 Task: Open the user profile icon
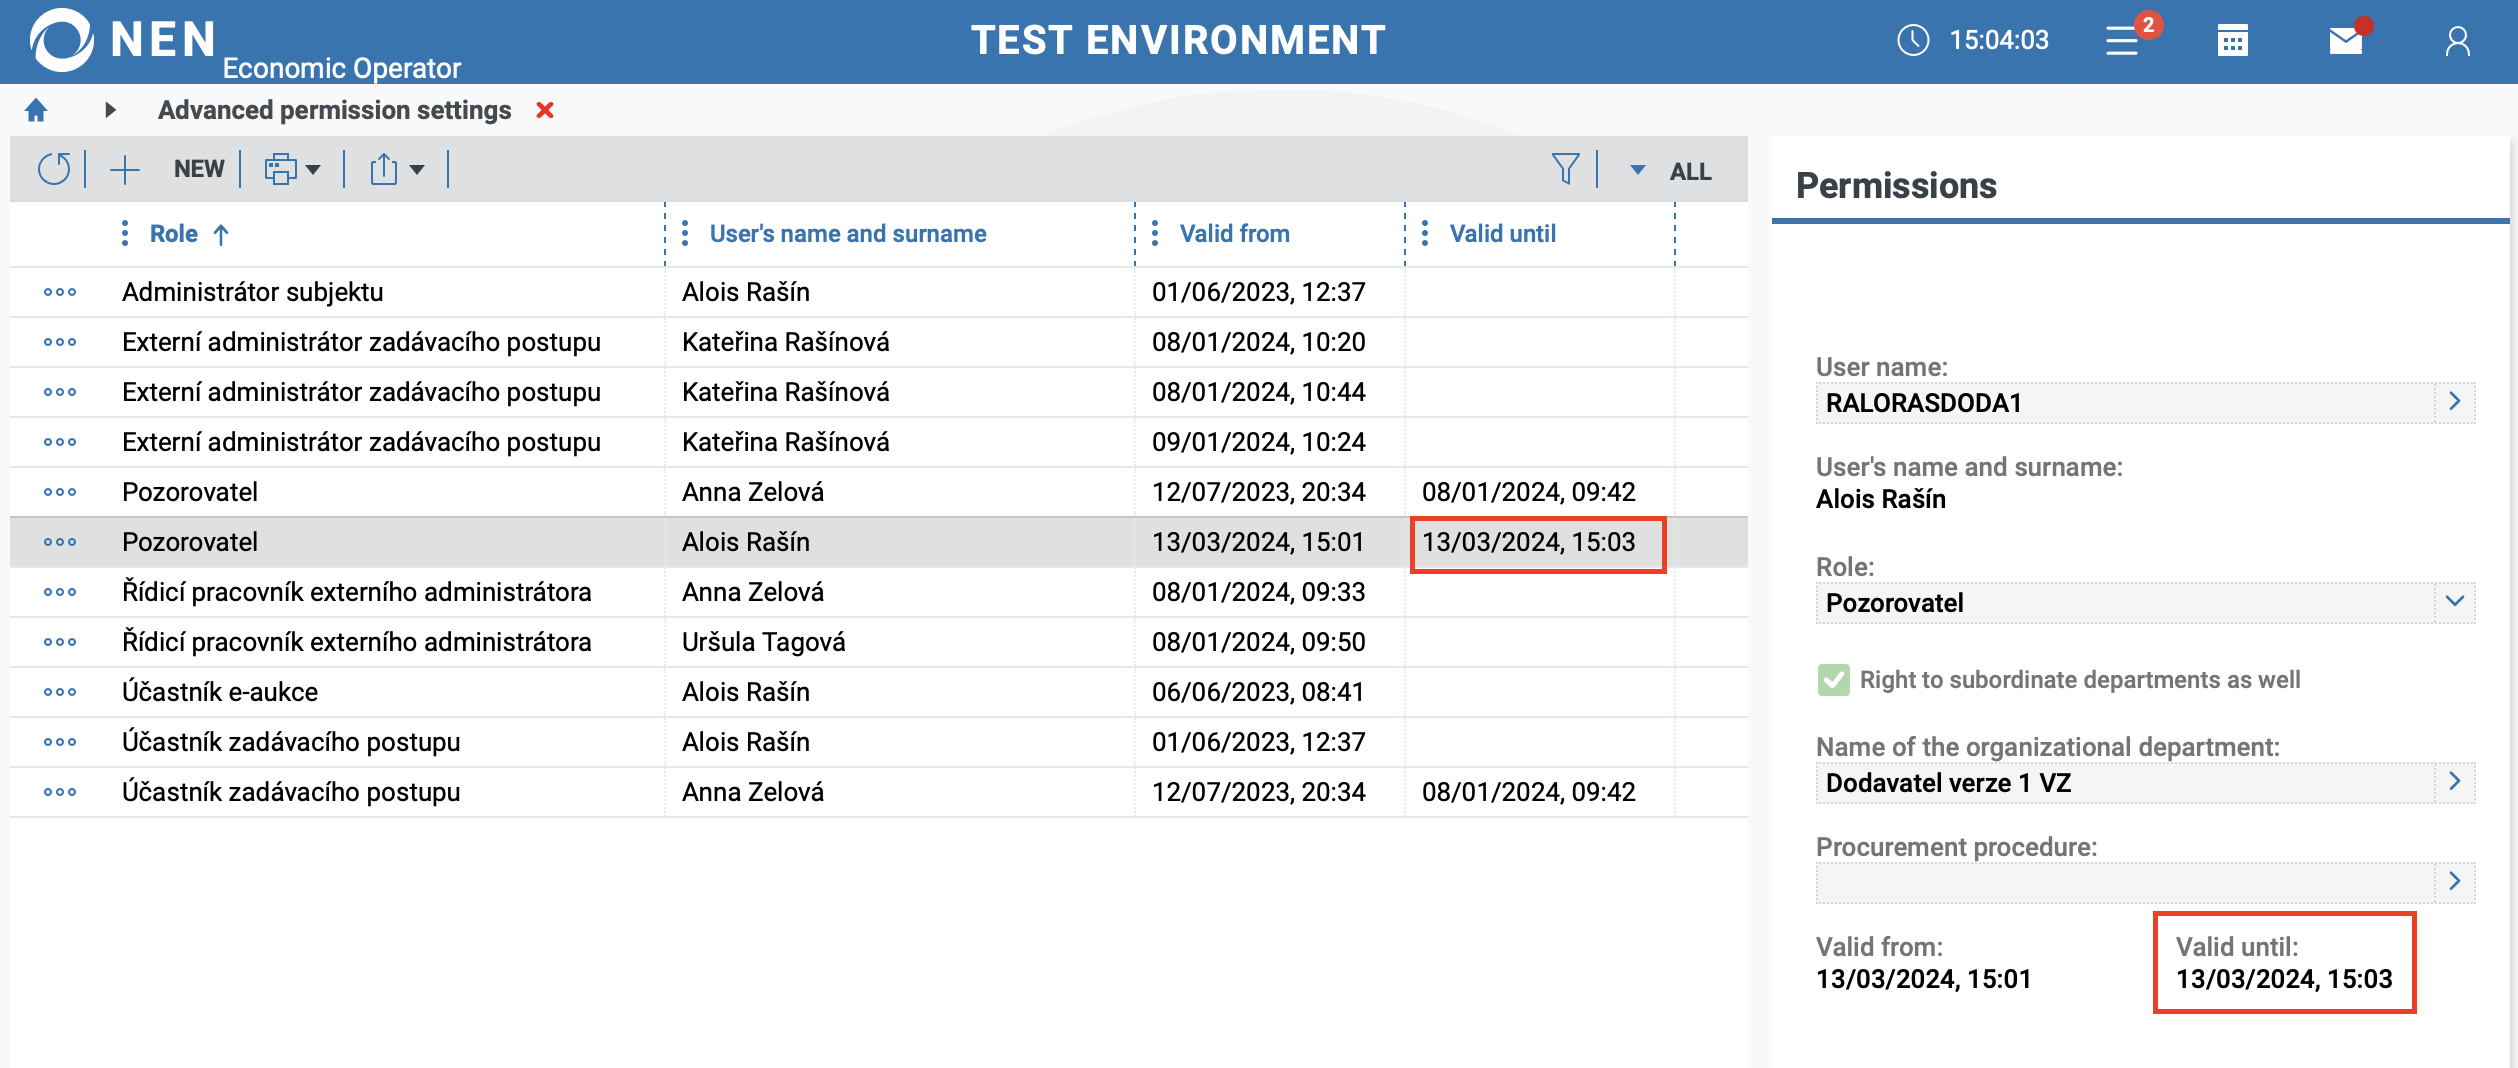pos(2457,41)
